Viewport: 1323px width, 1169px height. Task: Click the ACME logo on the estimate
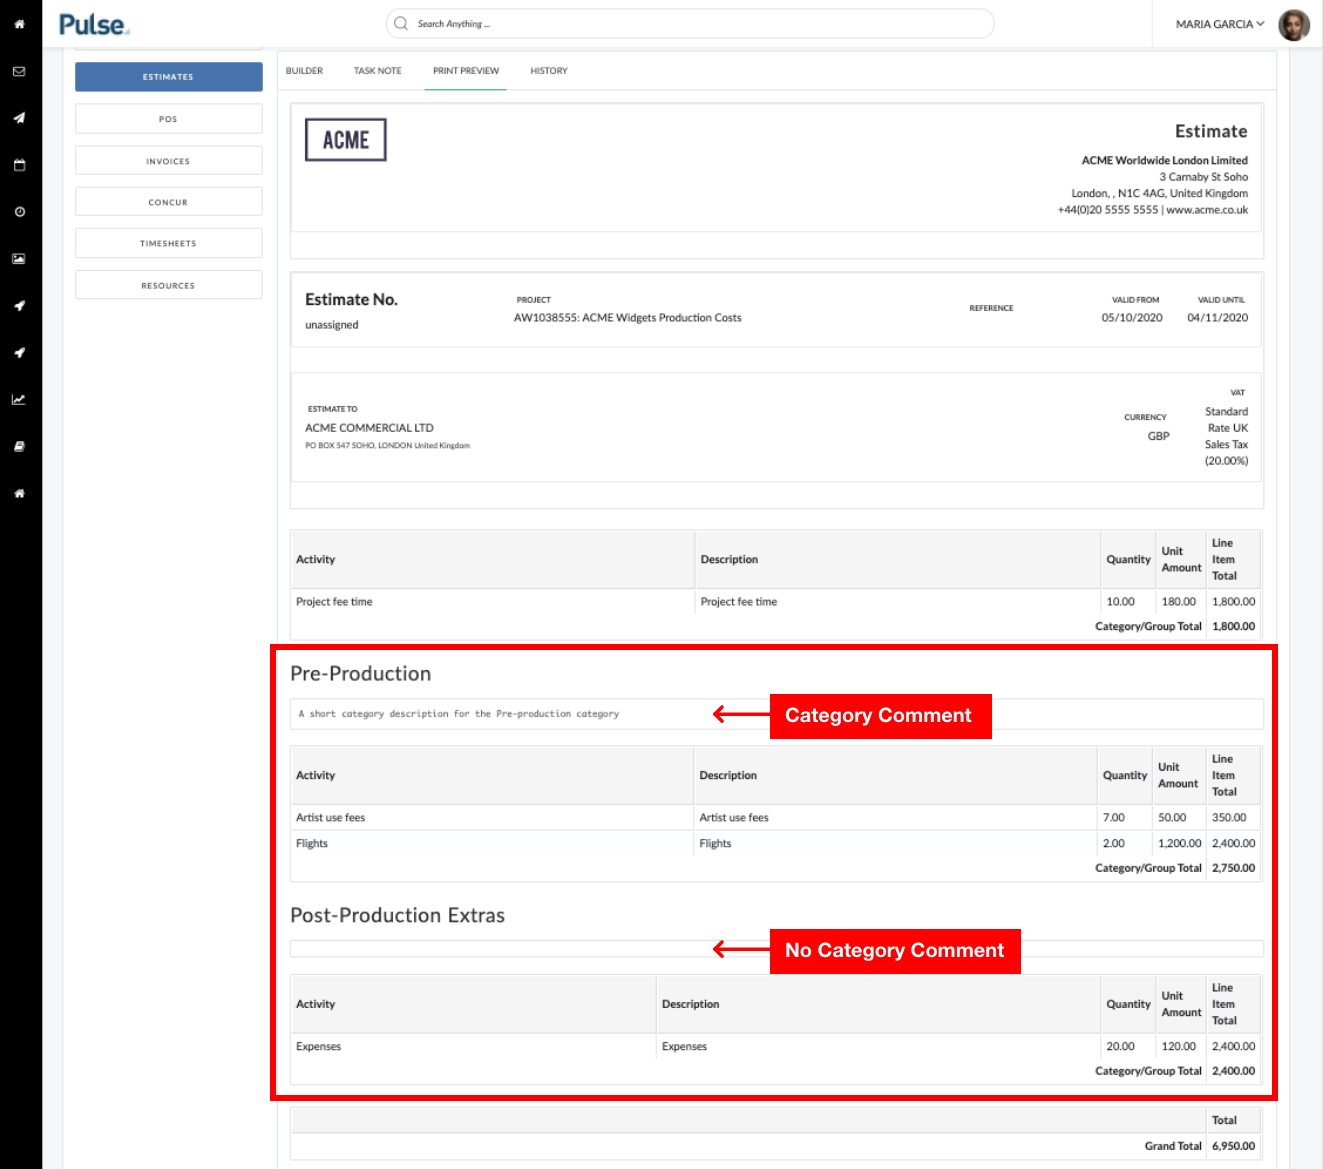pos(346,140)
